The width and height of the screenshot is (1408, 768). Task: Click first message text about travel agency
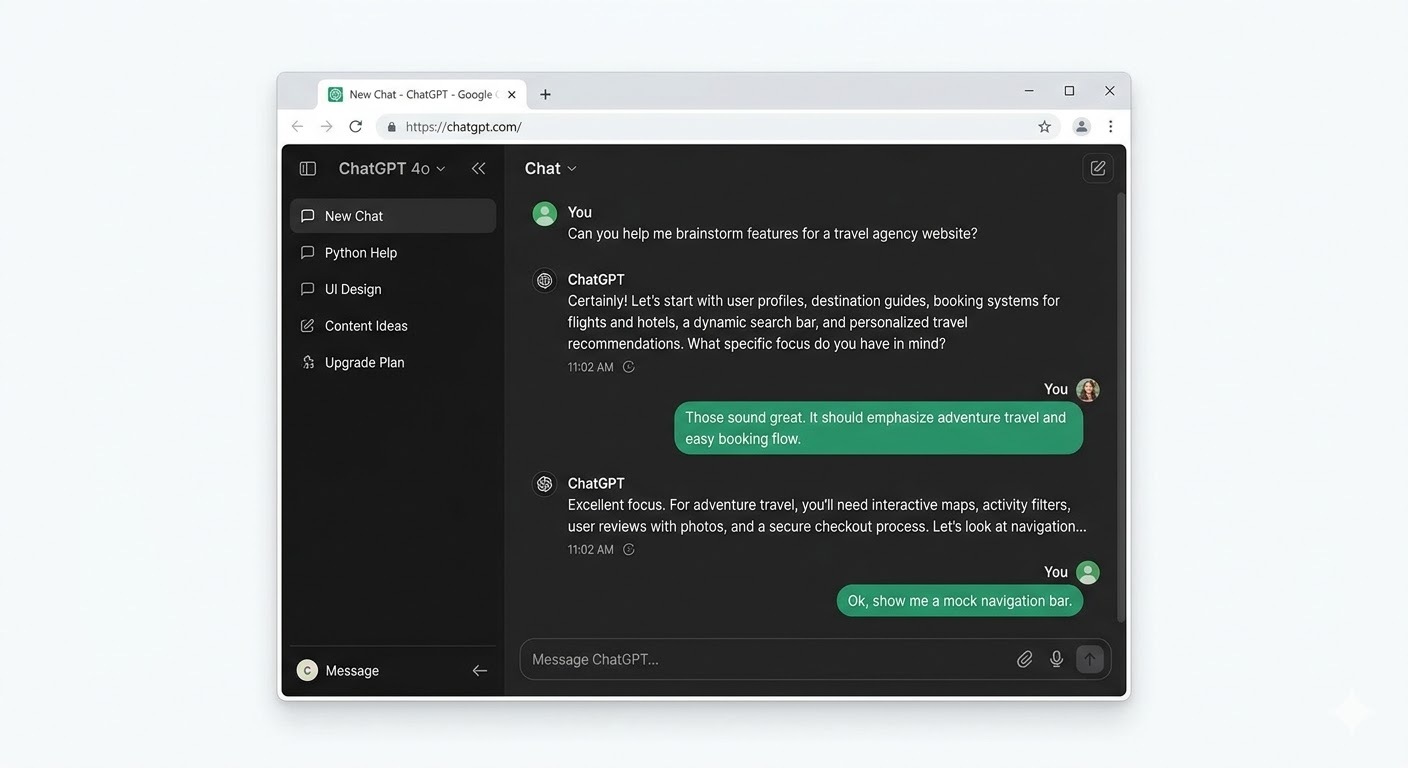[x=772, y=234]
